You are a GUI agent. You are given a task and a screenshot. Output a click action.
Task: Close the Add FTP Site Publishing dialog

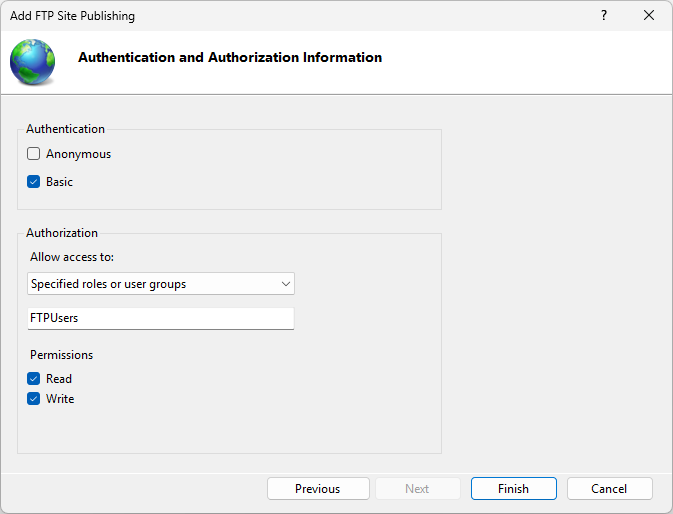[x=649, y=16]
